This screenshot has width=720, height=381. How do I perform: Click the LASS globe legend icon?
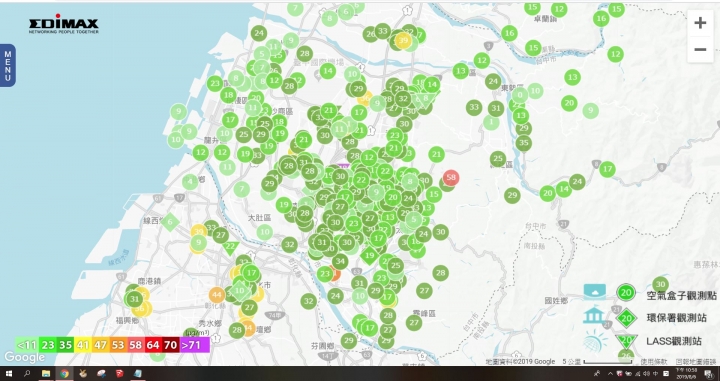pyautogui.click(x=596, y=341)
